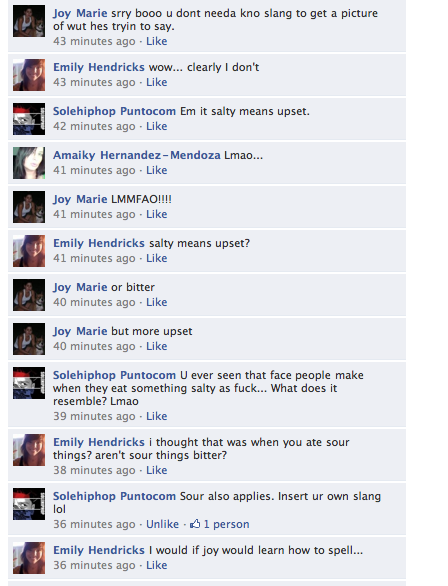
Task: Like Joy Marie's 'but more upset' comment
Action: coord(157,346)
